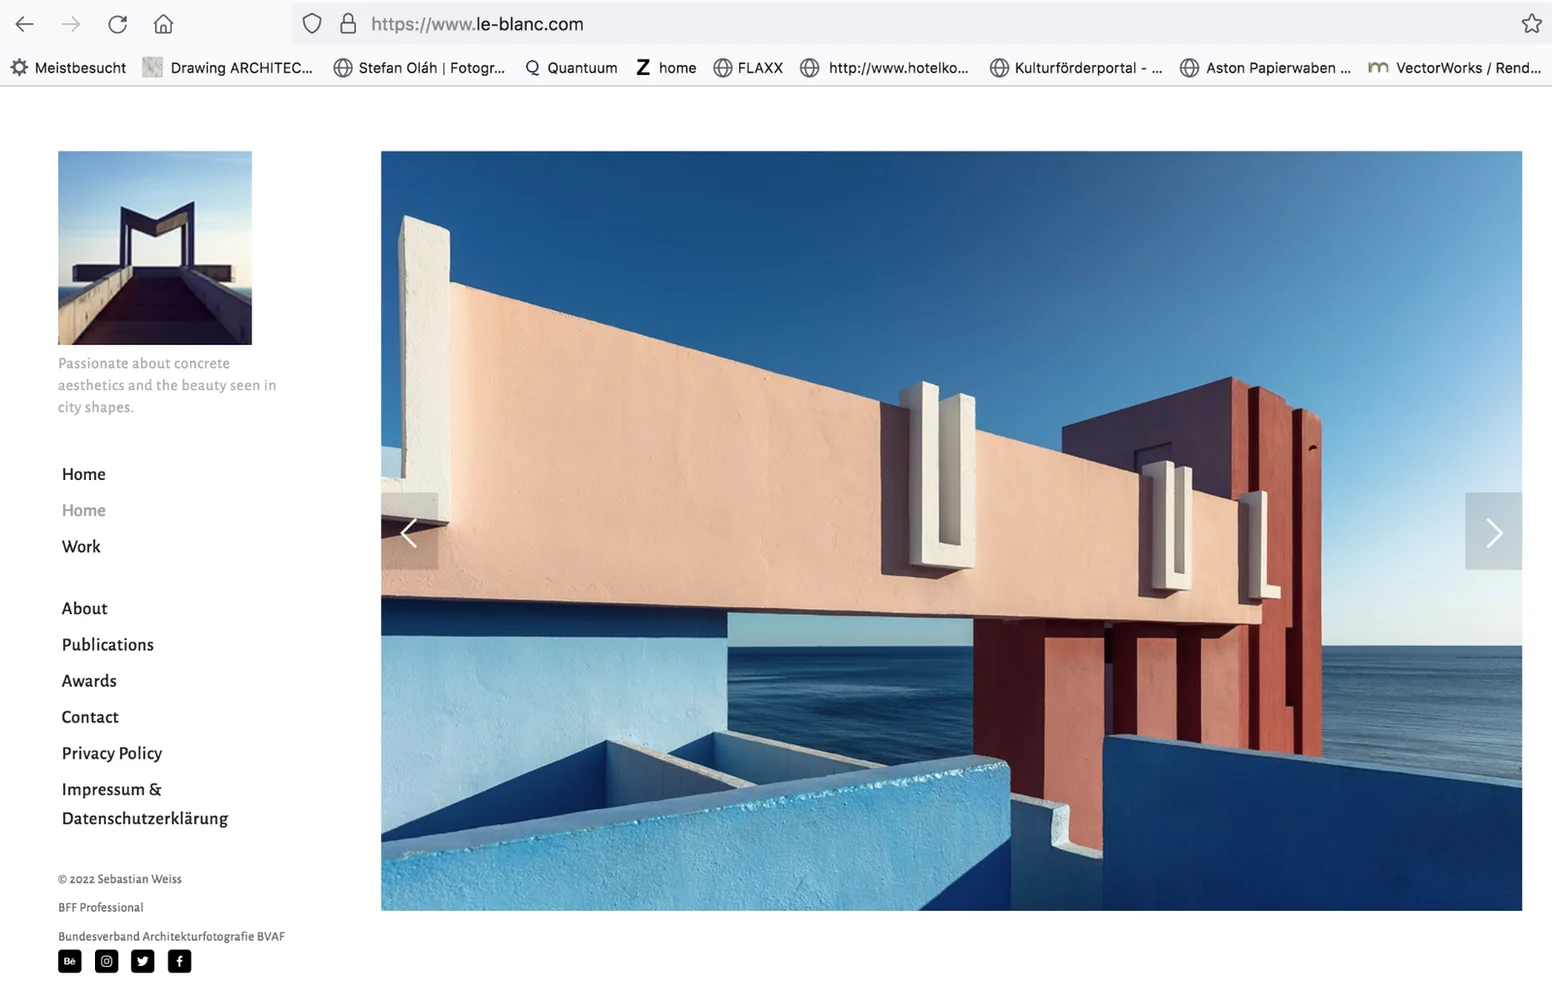Open the Stefan Oláh bookmark
1552x1000 pixels.
click(419, 68)
